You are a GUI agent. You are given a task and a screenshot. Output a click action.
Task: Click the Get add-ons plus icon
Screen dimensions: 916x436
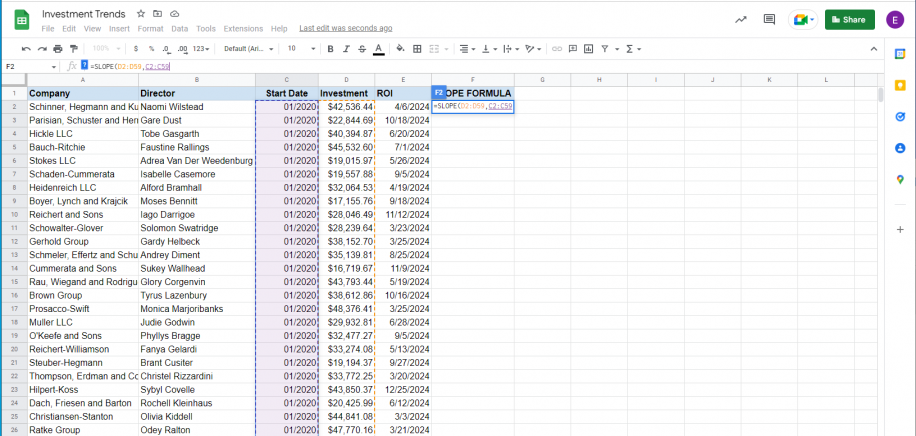click(x=900, y=230)
